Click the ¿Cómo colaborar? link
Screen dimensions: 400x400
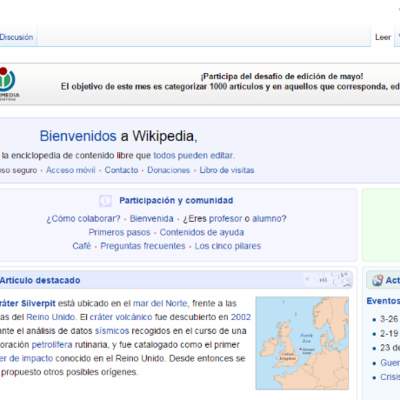click(x=83, y=219)
